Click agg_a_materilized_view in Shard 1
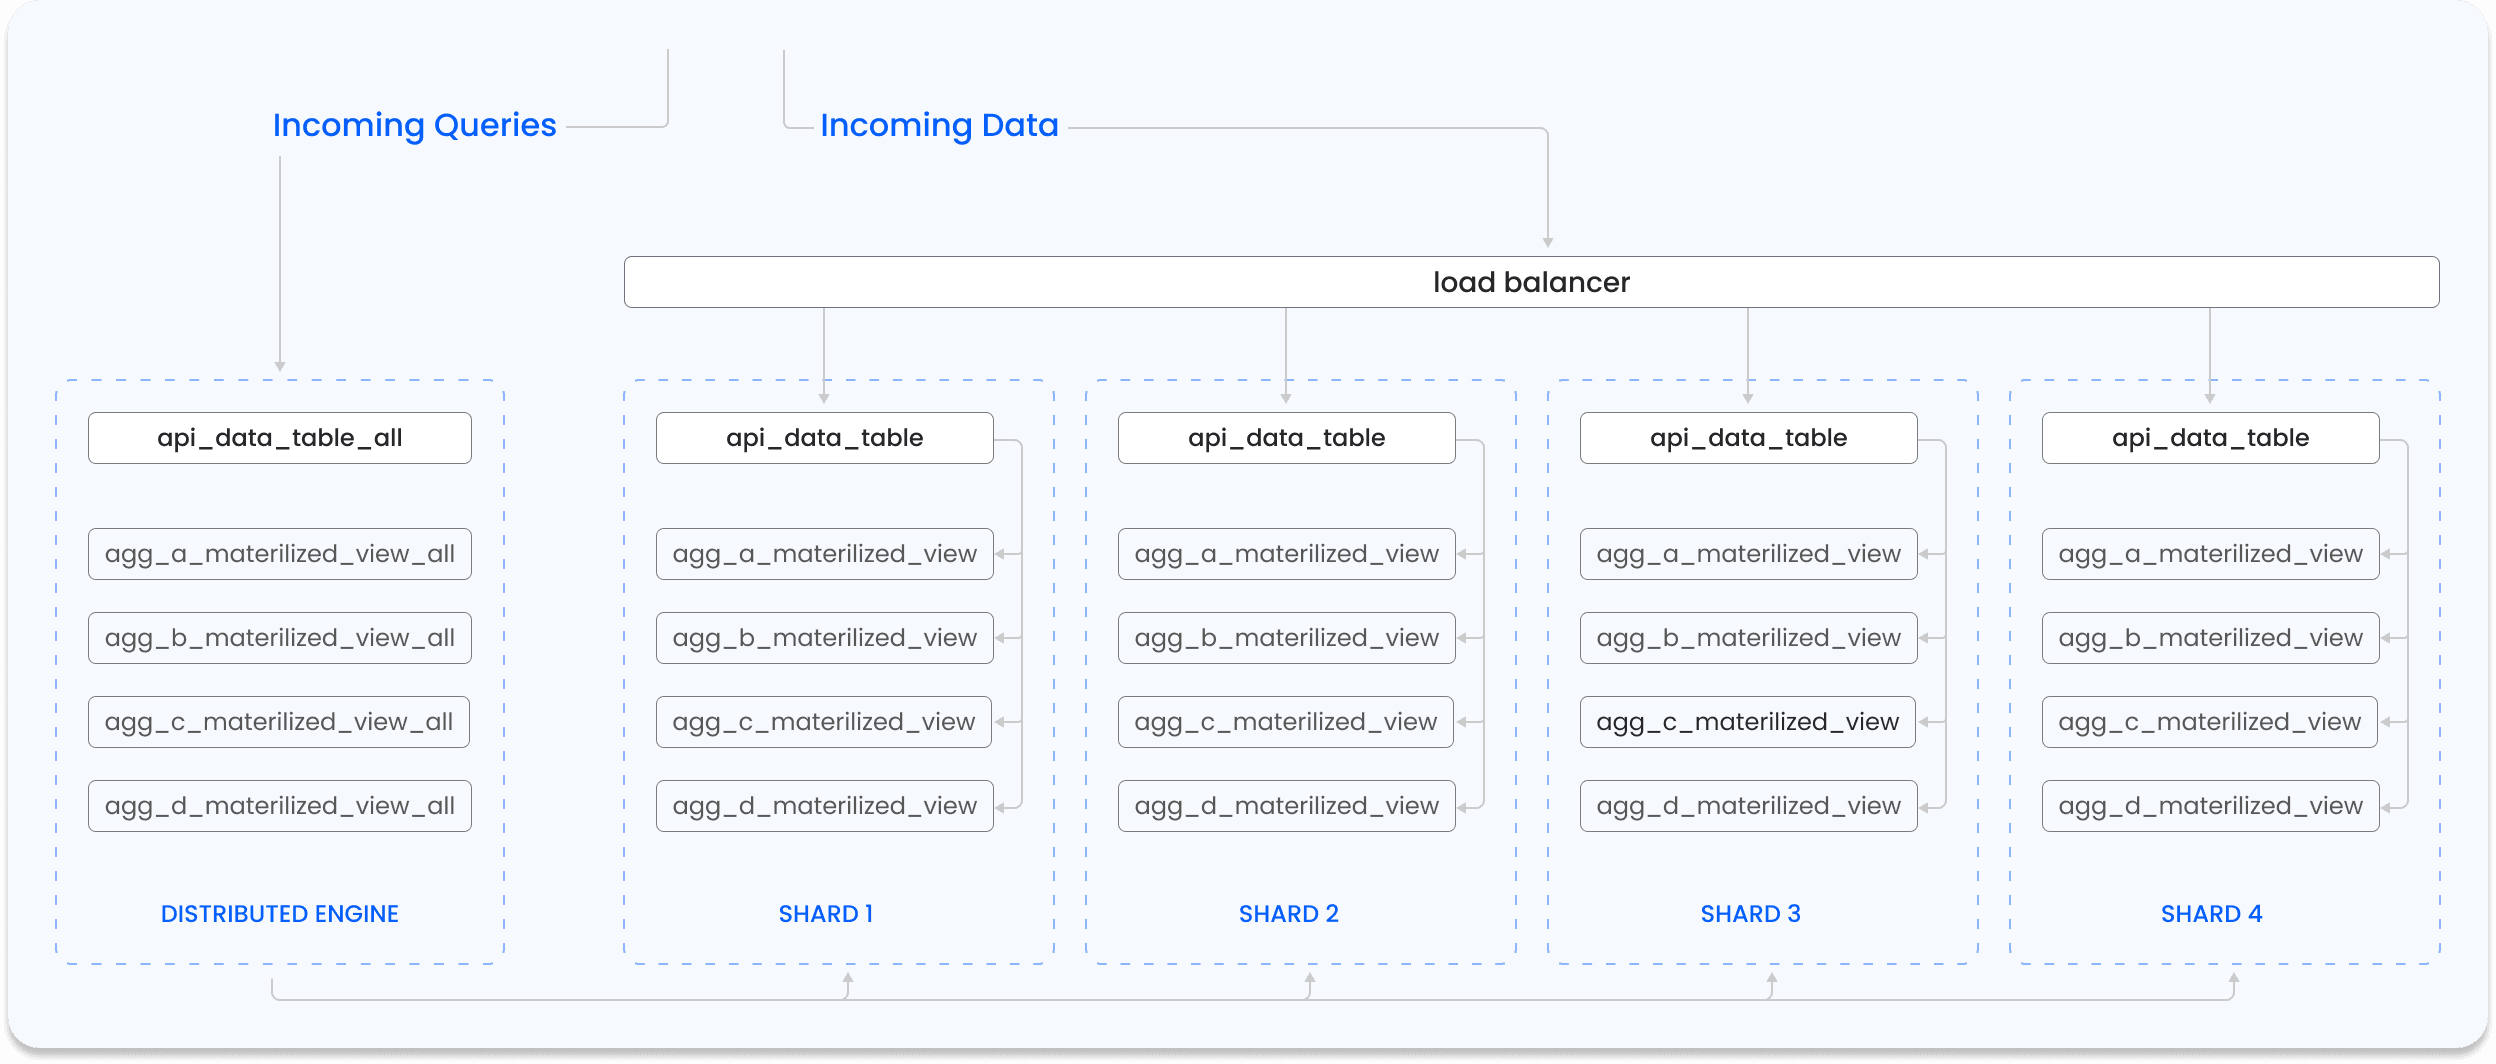This screenshot has width=2496, height=1064. click(x=824, y=554)
